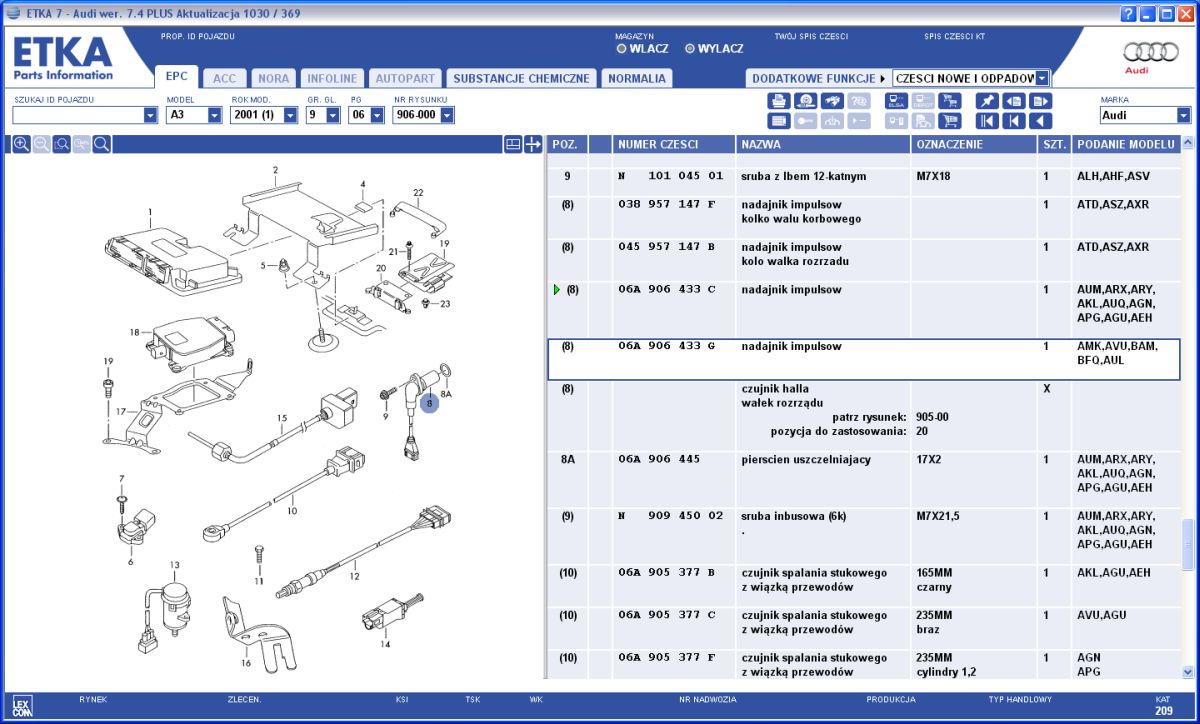Select WYLACZ magazyn radio option
1200x724 pixels.
pyautogui.click(x=690, y=48)
